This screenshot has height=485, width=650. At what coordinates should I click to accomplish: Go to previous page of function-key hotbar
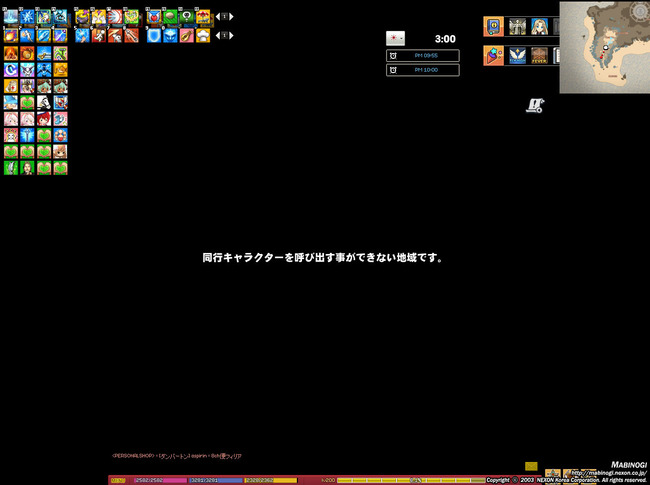218,17
